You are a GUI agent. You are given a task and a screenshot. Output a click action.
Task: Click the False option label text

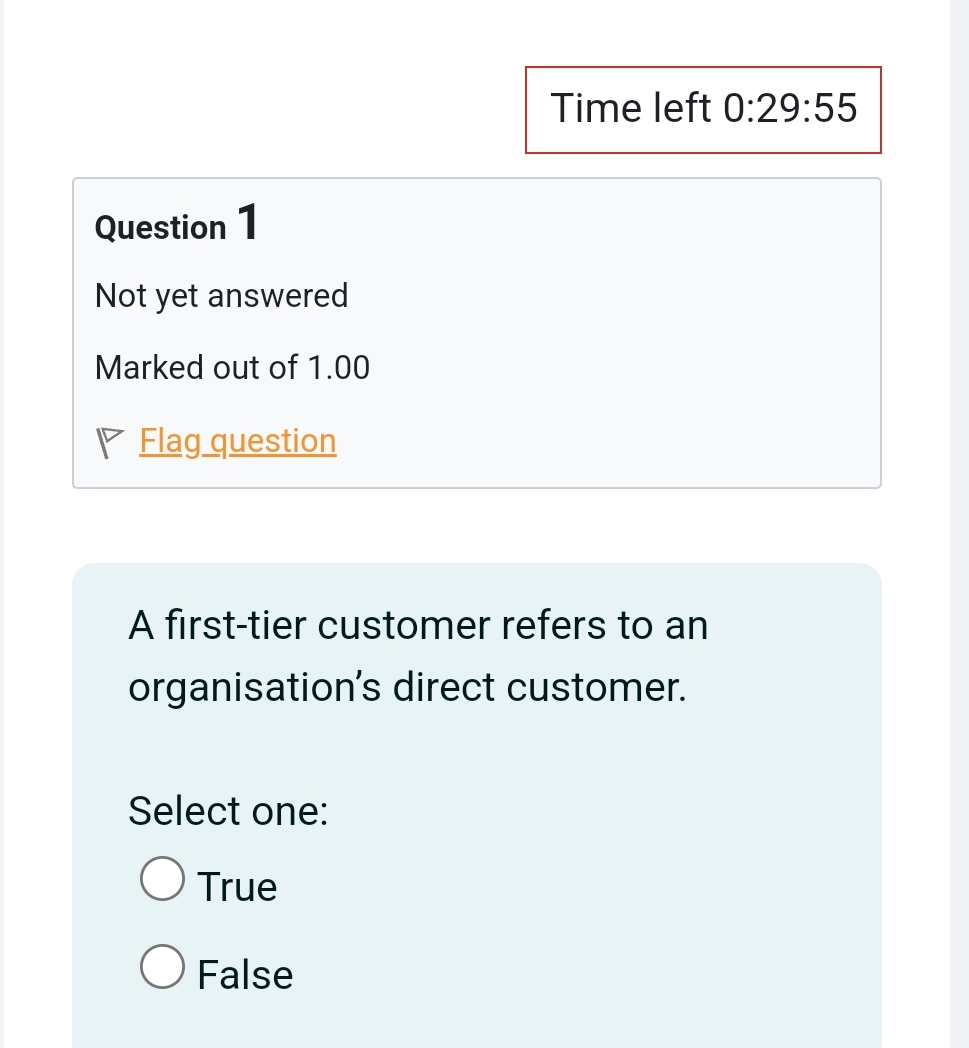pos(245,974)
